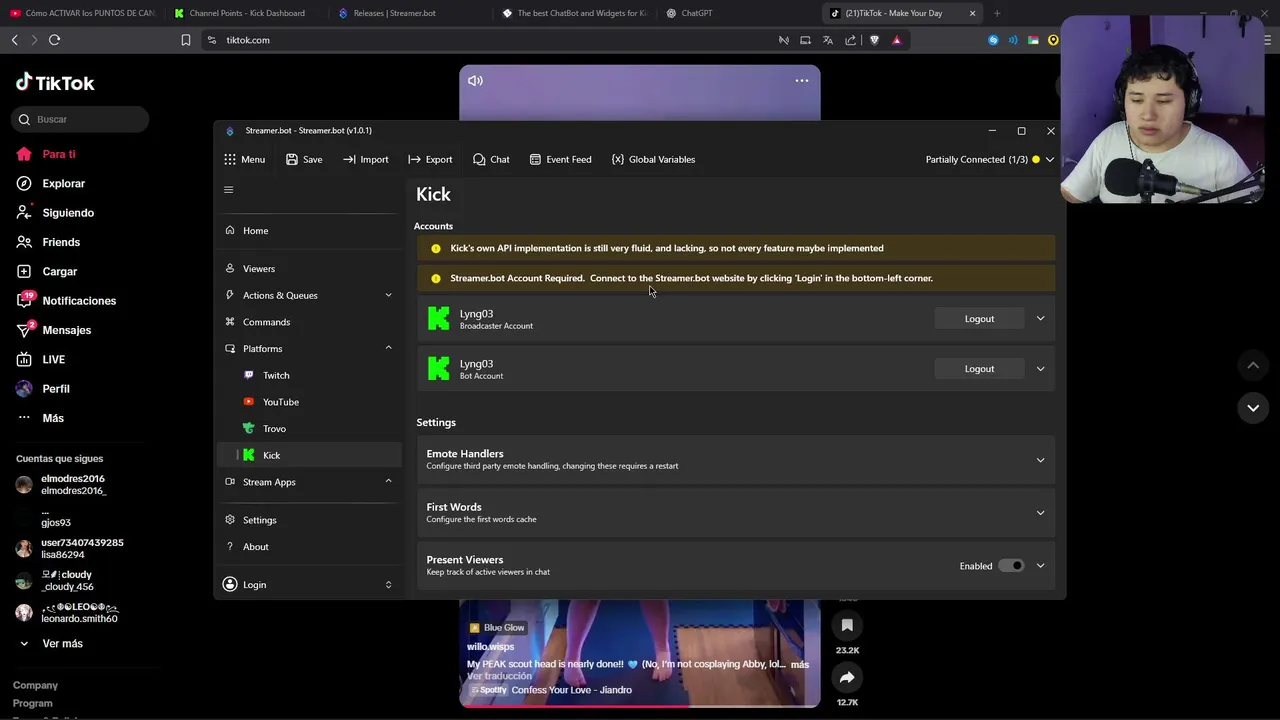Click the Kick logo of Broadcaster Account
1280x720 pixels.
pos(438,318)
